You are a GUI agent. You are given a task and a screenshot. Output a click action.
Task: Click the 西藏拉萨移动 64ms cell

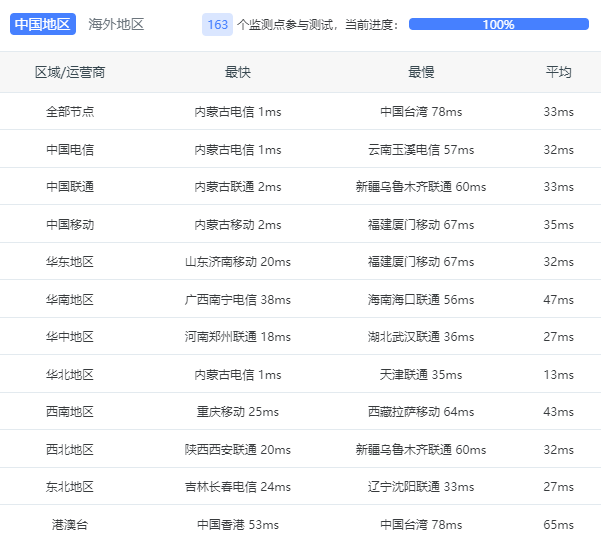click(x=421, y=412)
